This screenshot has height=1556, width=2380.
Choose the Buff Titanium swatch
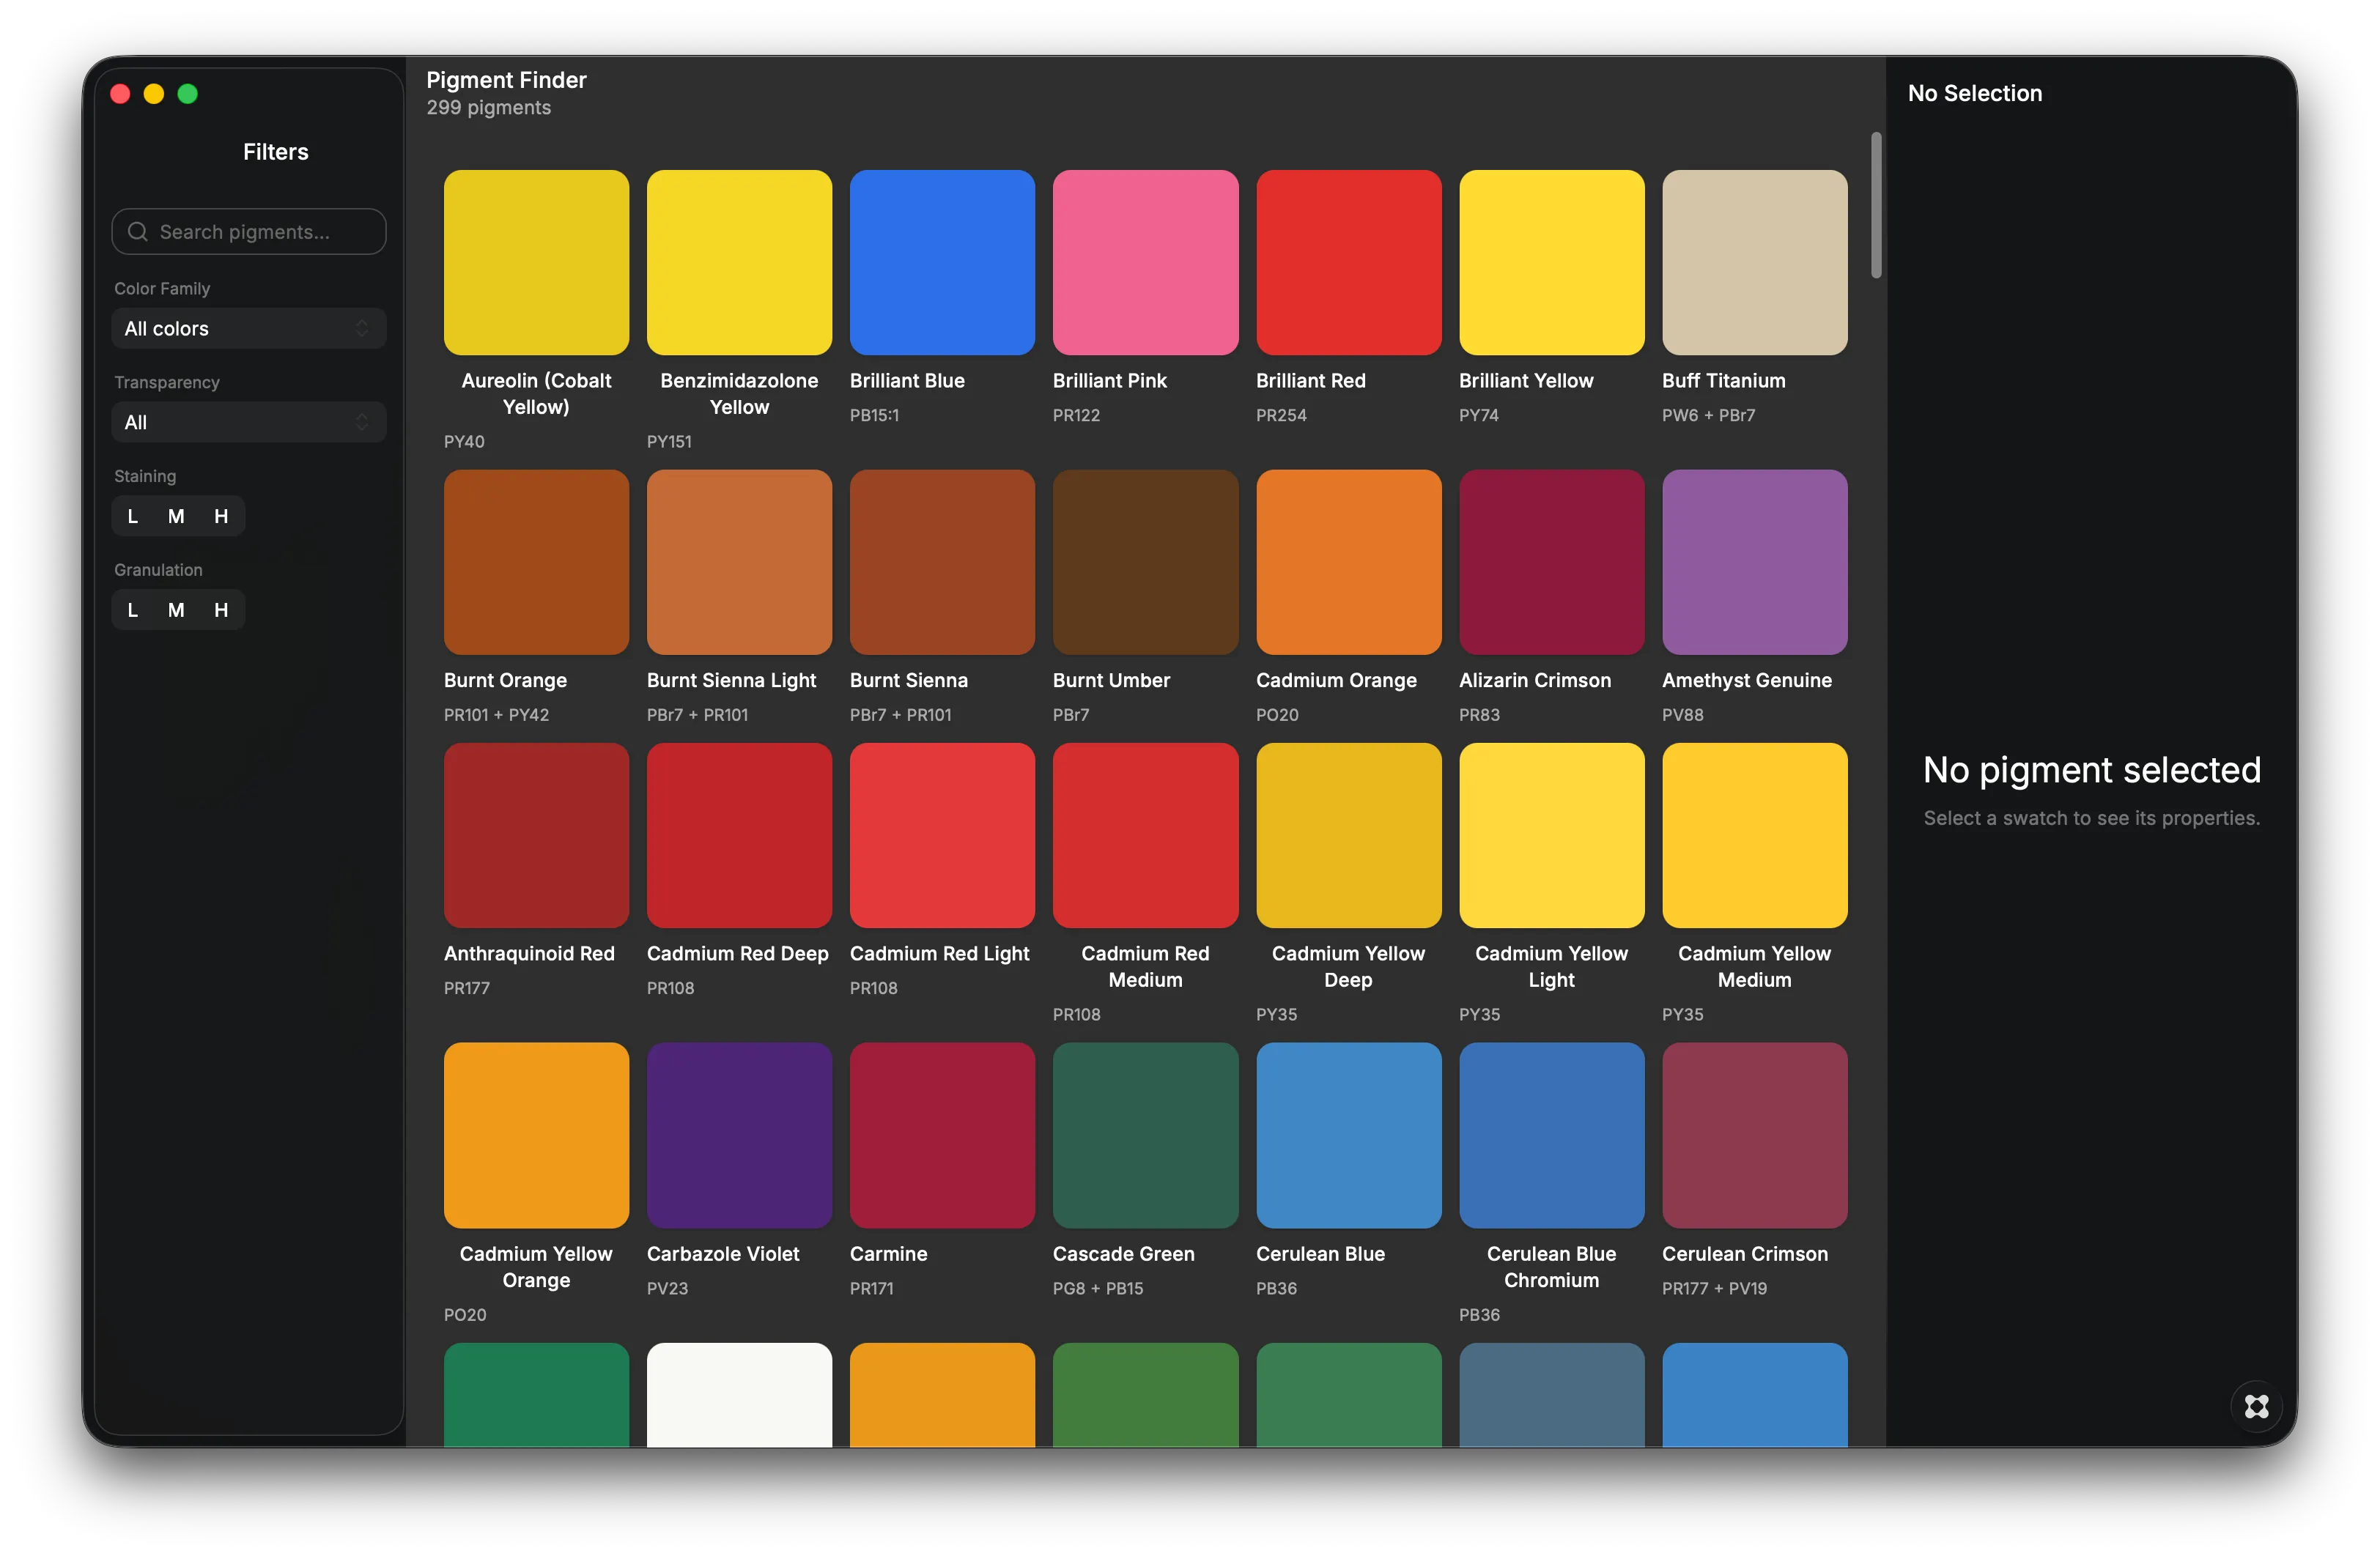click(1754, 263)
